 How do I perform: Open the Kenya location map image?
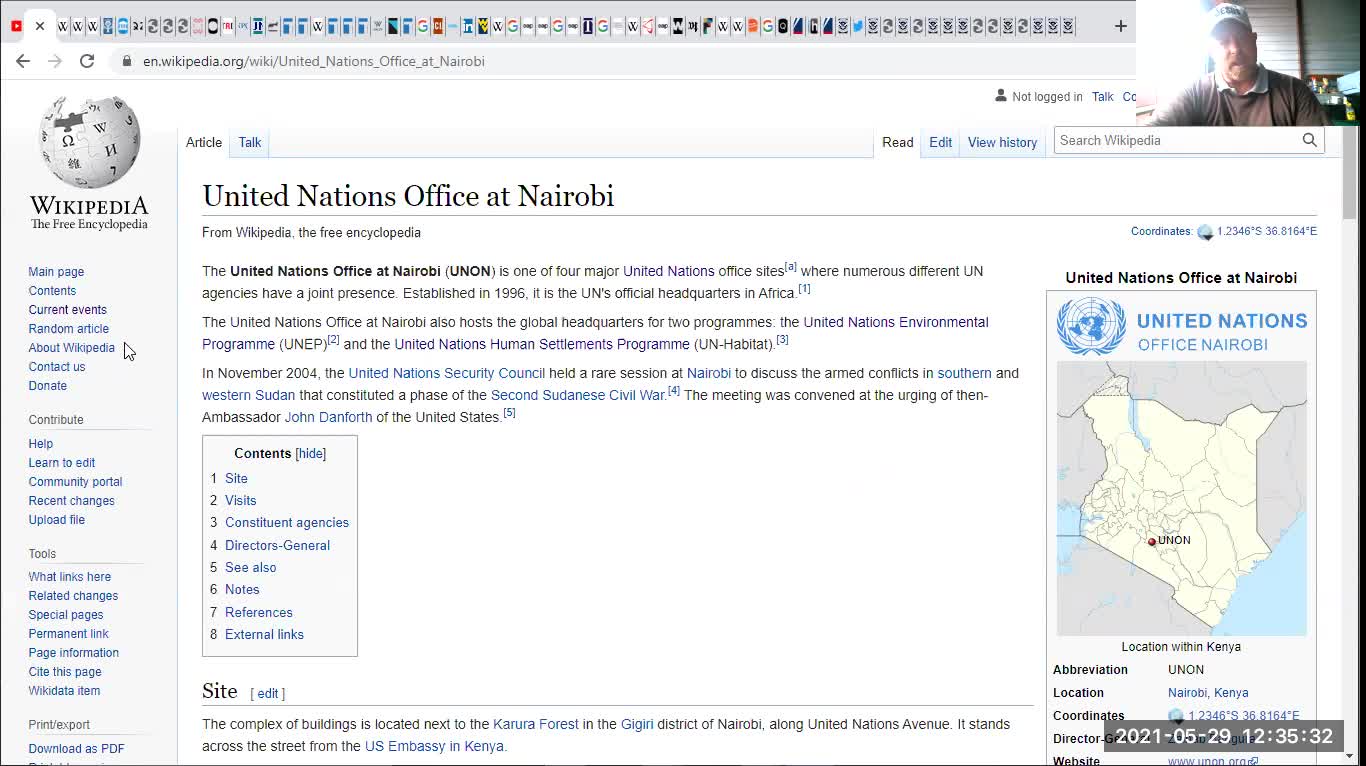tap(1181, 498)
